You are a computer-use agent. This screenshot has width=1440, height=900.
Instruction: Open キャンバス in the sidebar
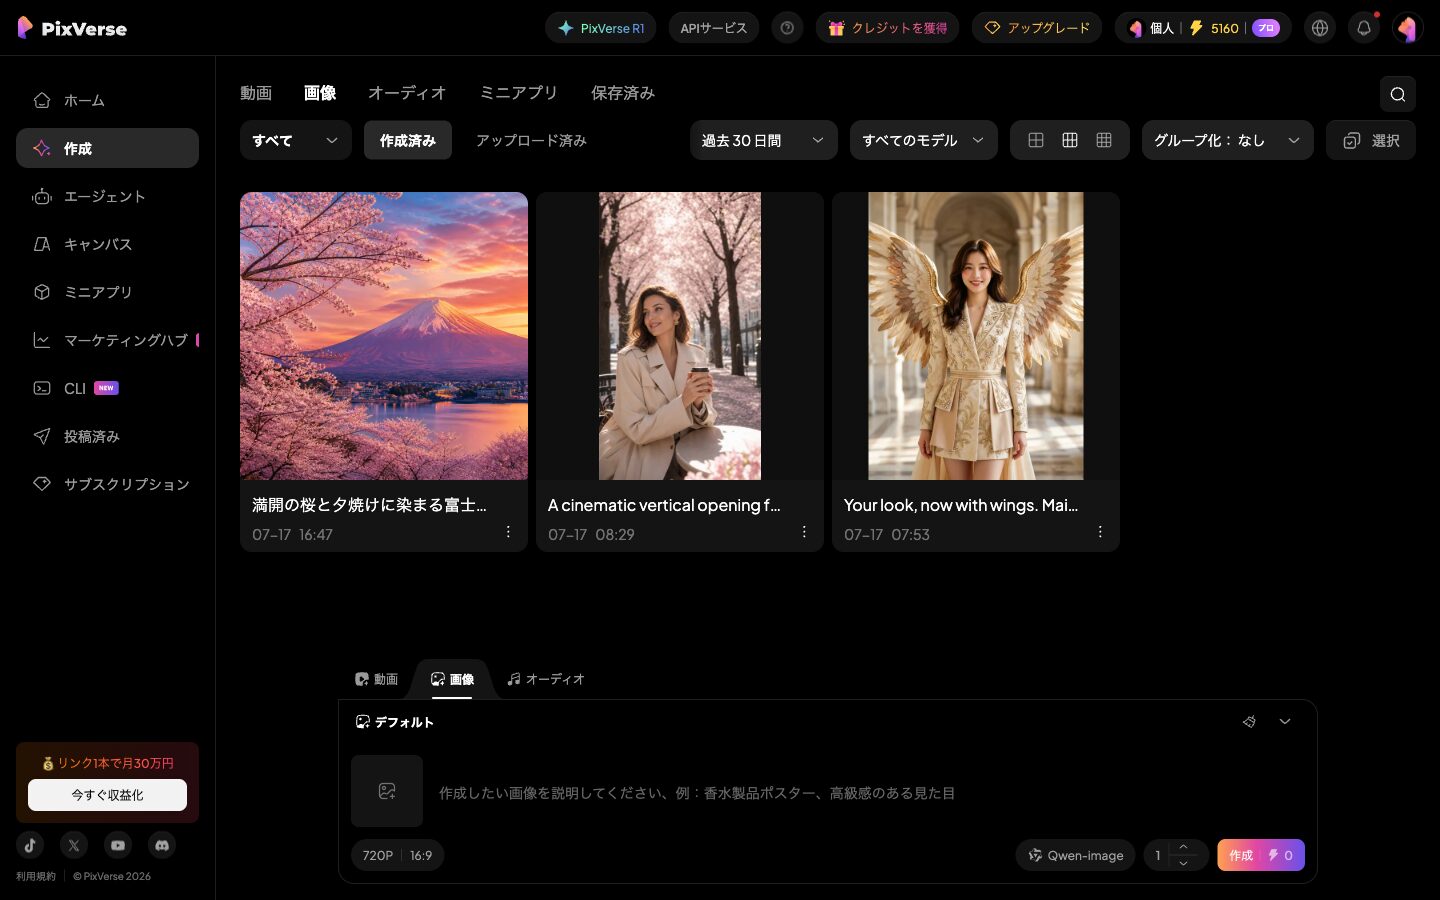pos(107,244)
